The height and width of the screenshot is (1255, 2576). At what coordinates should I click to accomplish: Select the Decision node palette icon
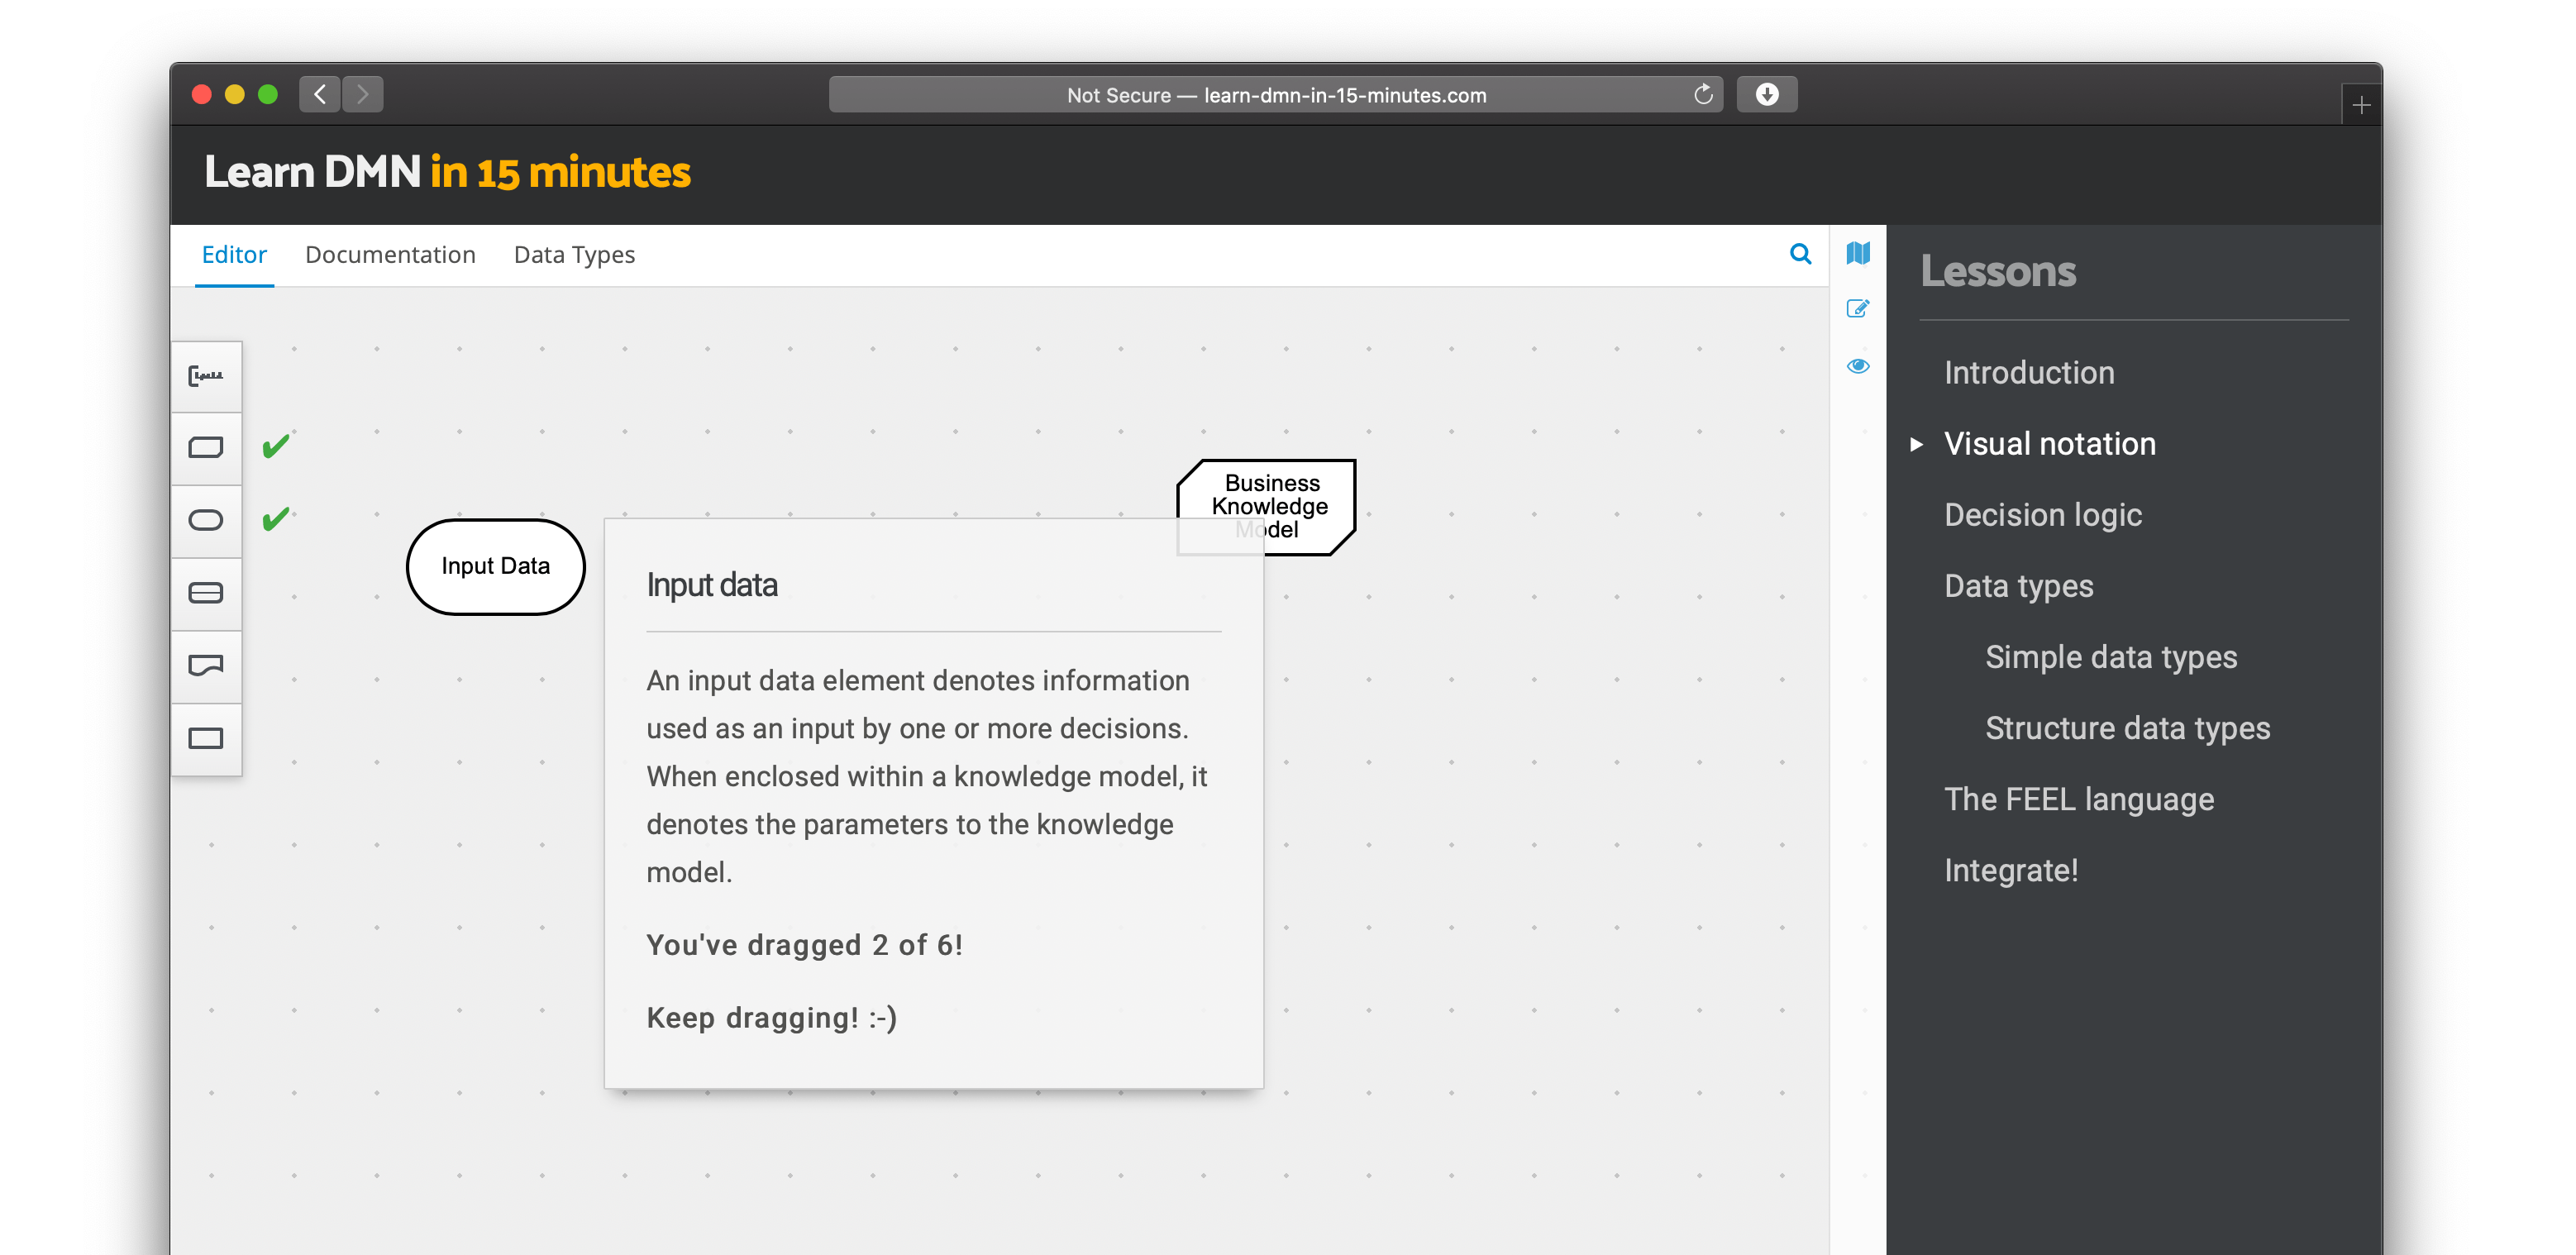[x=206, y=447]
